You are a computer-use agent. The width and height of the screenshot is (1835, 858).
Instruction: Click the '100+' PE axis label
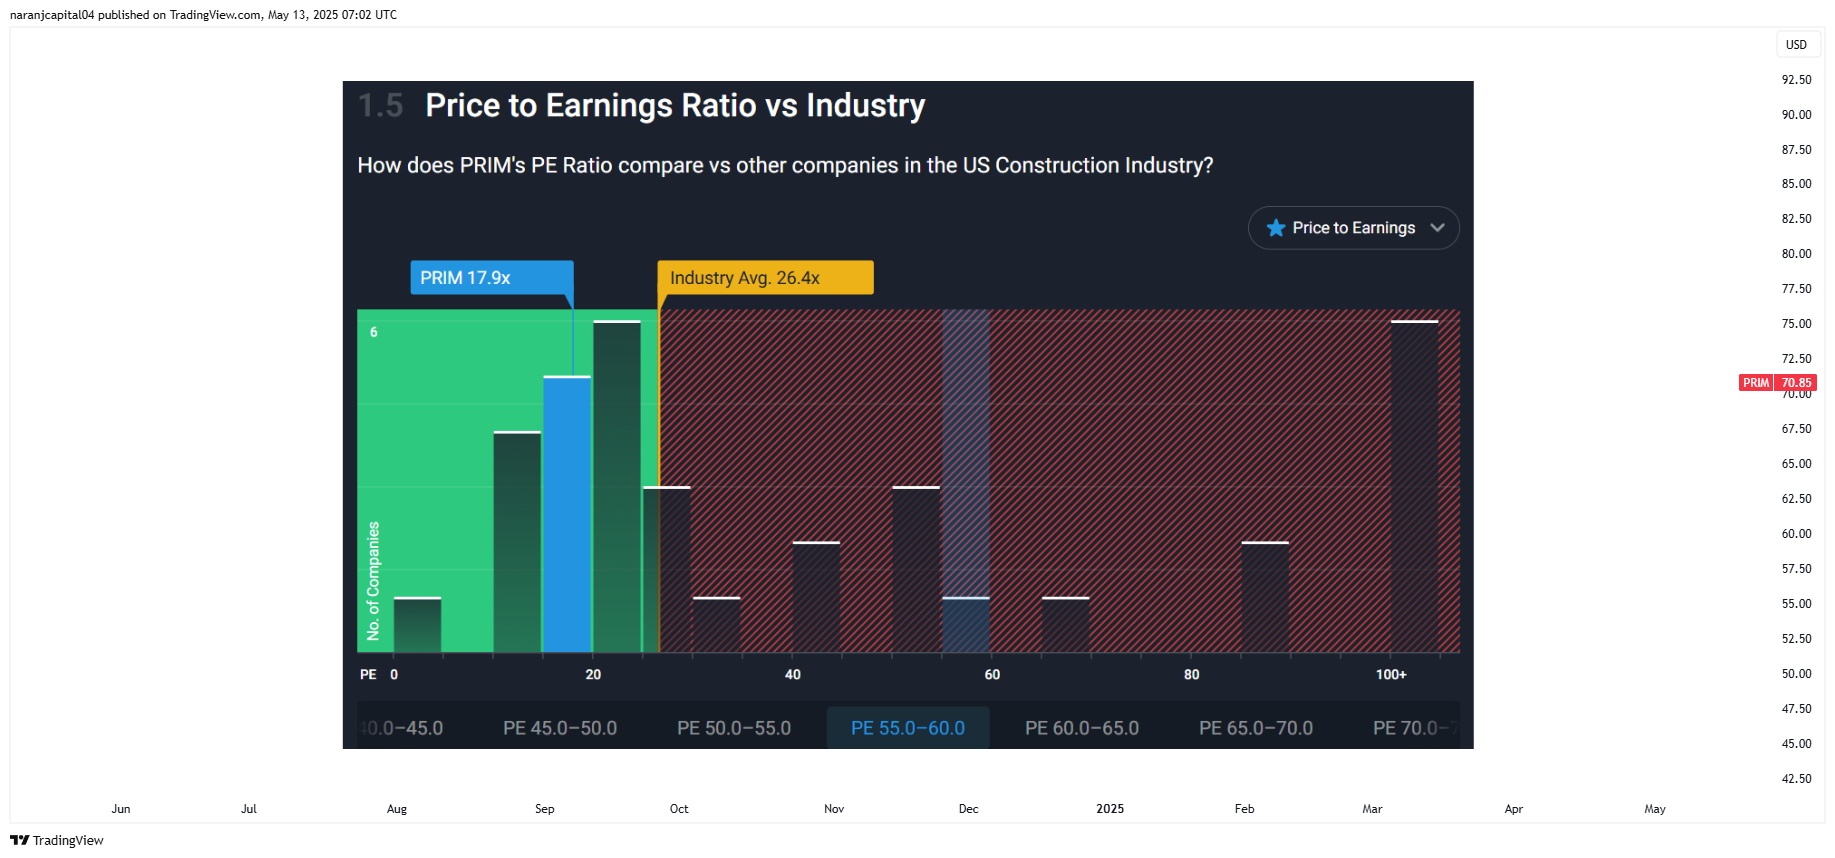(x=1391, y=675)
